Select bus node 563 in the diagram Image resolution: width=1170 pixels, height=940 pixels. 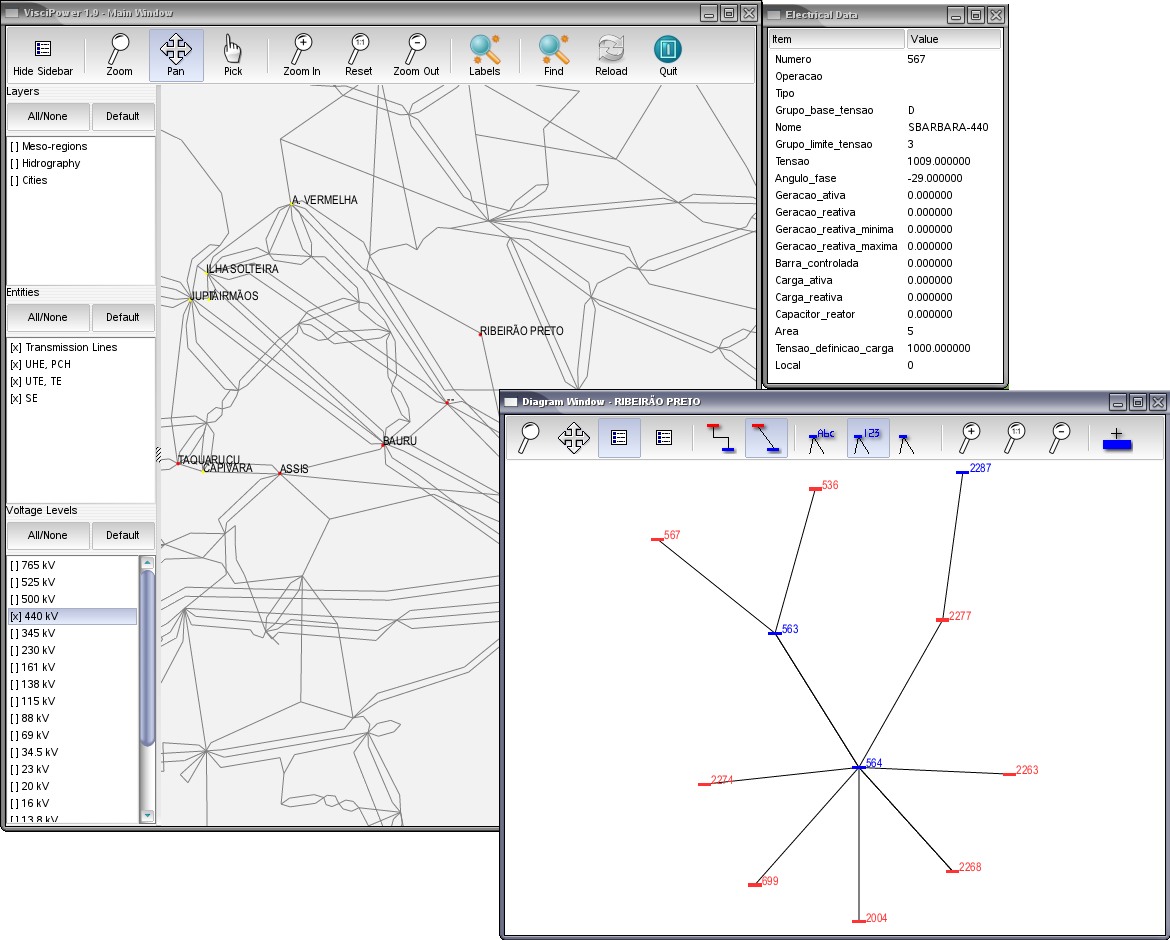[x=775, y=633]
